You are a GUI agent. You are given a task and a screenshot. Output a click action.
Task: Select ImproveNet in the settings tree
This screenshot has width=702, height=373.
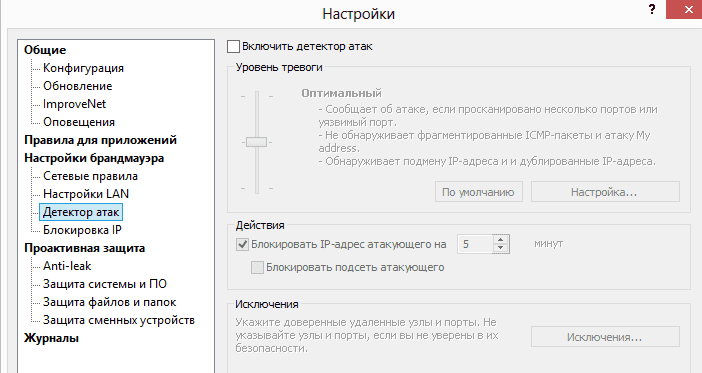point(74,104)
